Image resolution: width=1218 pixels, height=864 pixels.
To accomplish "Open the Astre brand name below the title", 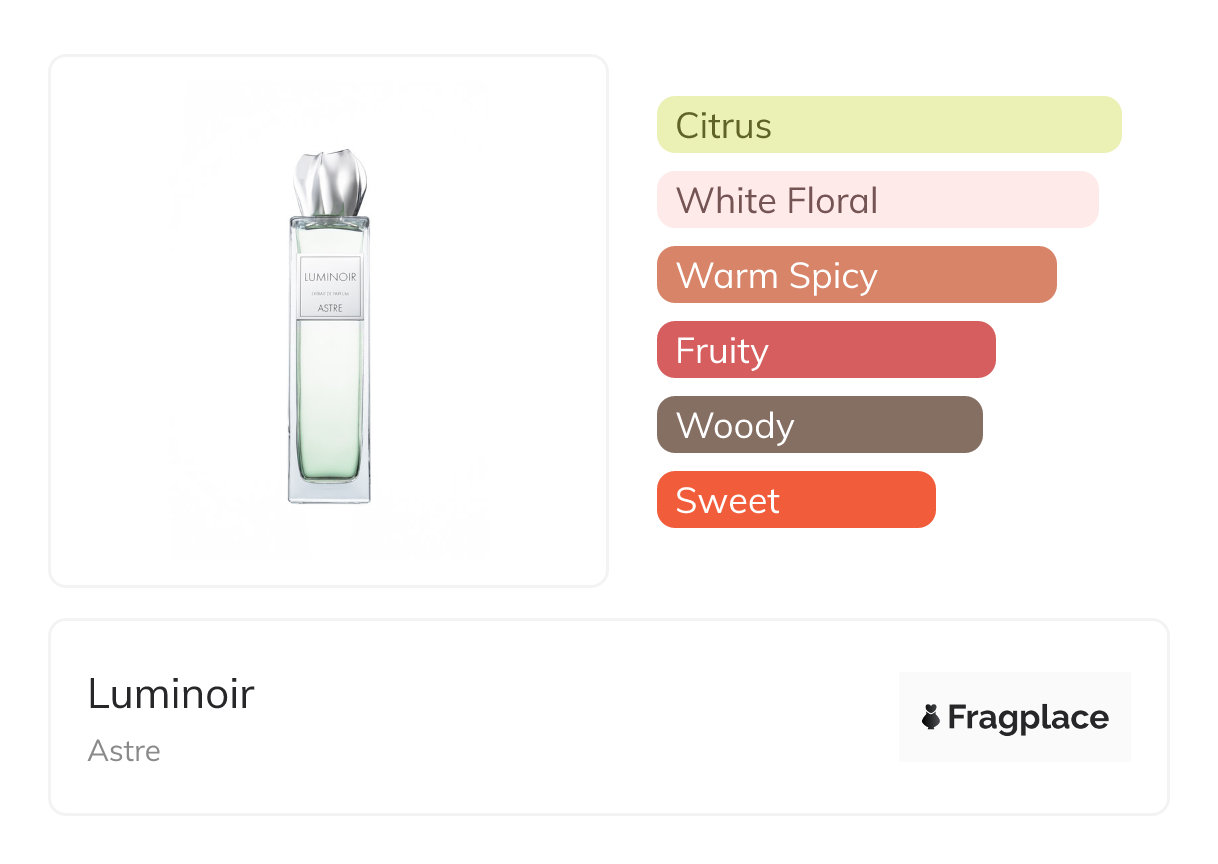I will point(124,751).
